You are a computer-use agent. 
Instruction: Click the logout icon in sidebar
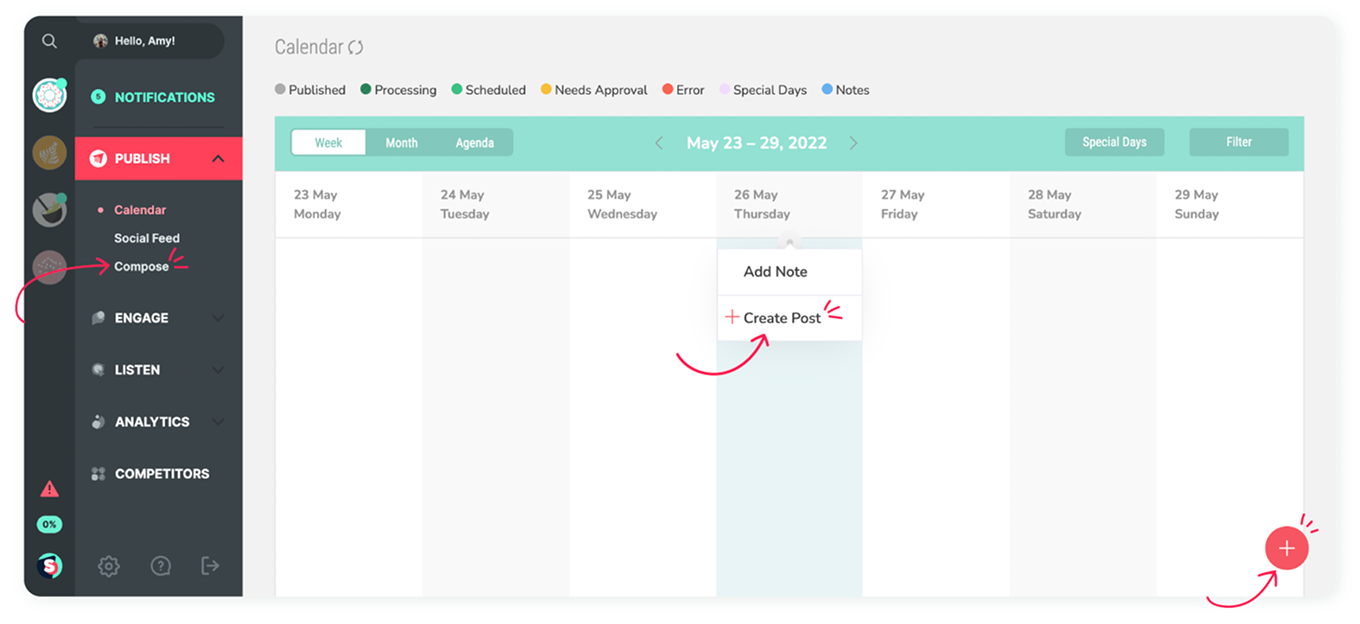pyautogui.click(x=210, y=566)
